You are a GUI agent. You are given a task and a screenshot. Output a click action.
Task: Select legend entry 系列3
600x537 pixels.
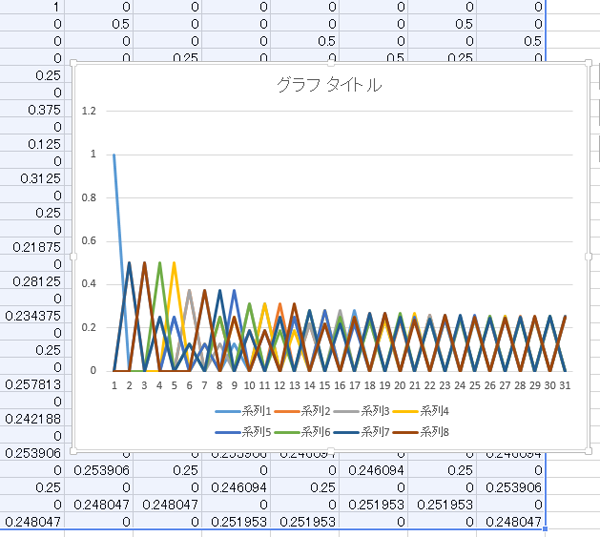tap(362, 411)
